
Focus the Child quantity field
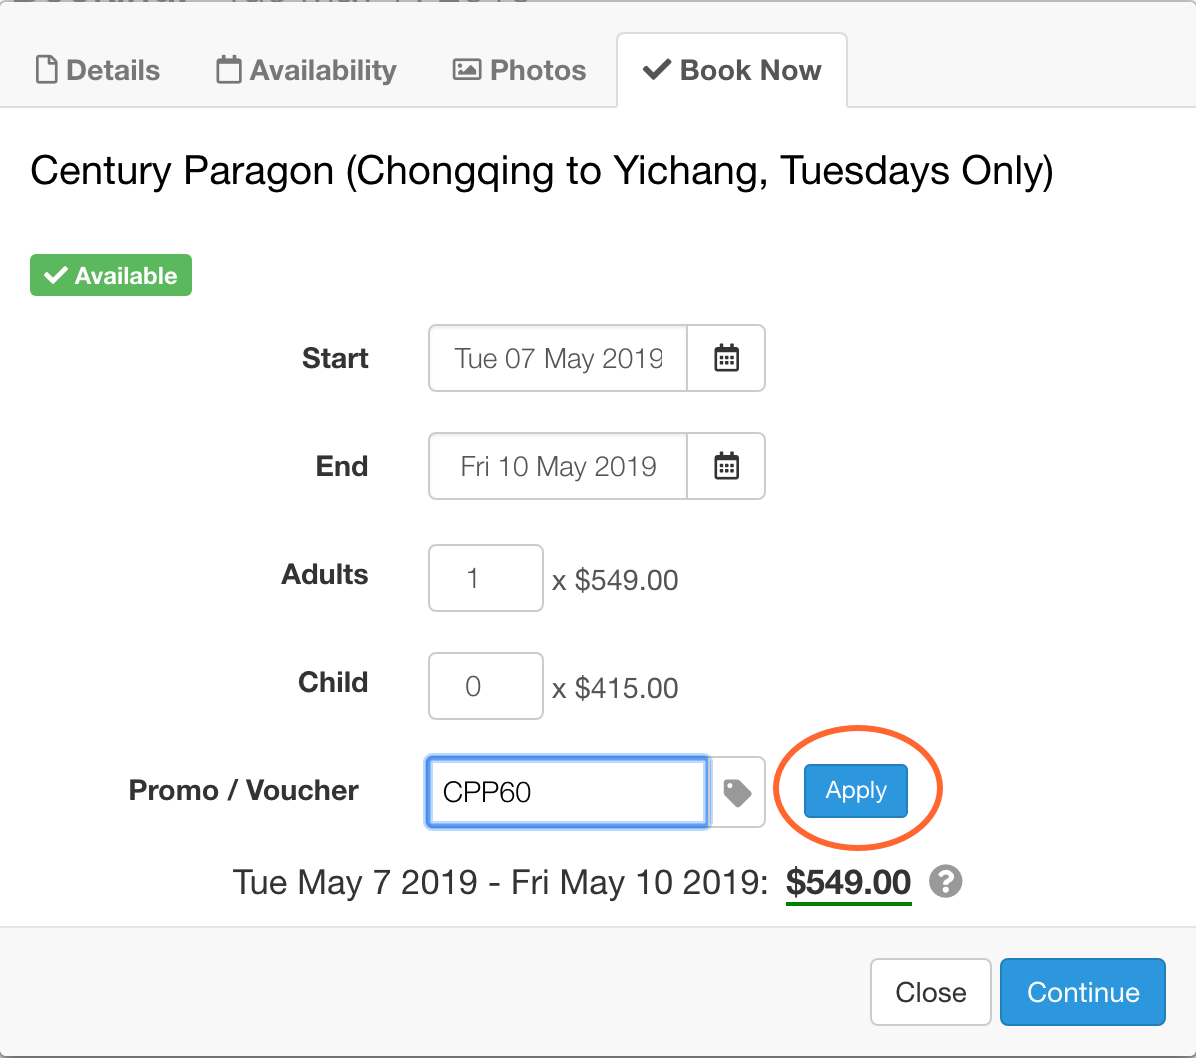pos(486,686)
